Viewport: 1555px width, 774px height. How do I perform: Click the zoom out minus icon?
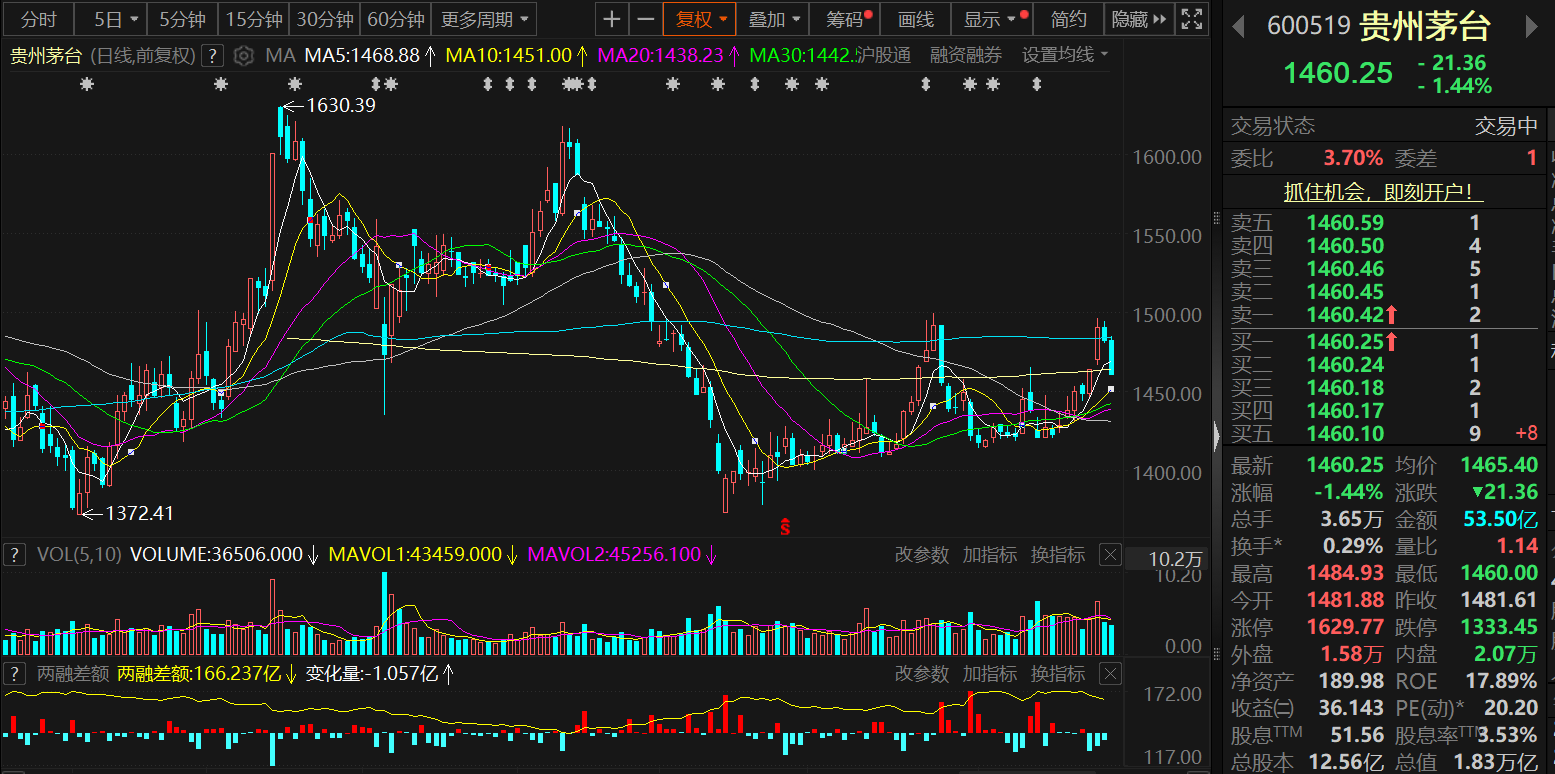click(646, 19)
